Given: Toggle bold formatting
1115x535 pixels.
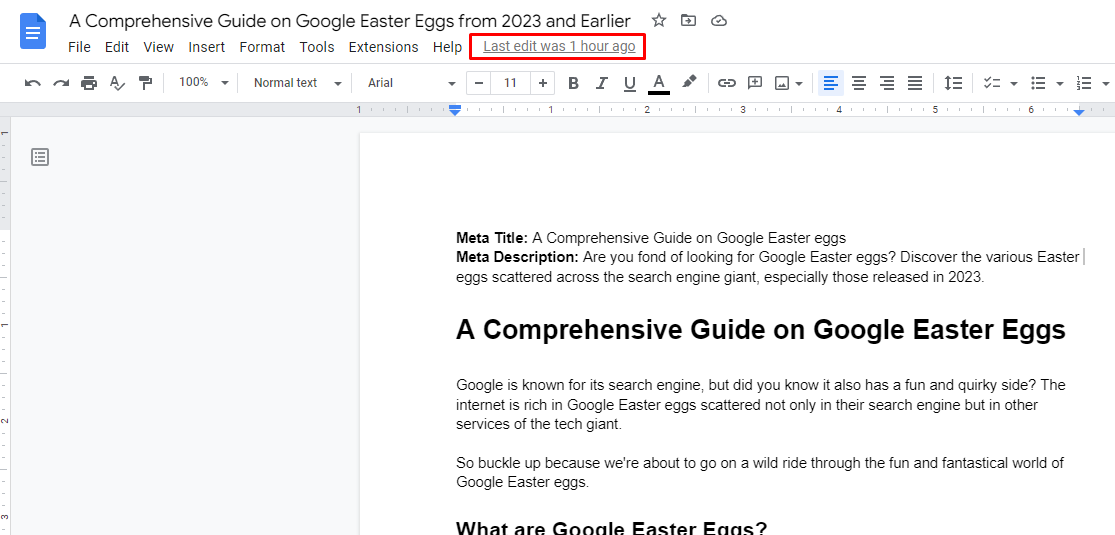Looking at the screenshot, I should tap(573, 83).
